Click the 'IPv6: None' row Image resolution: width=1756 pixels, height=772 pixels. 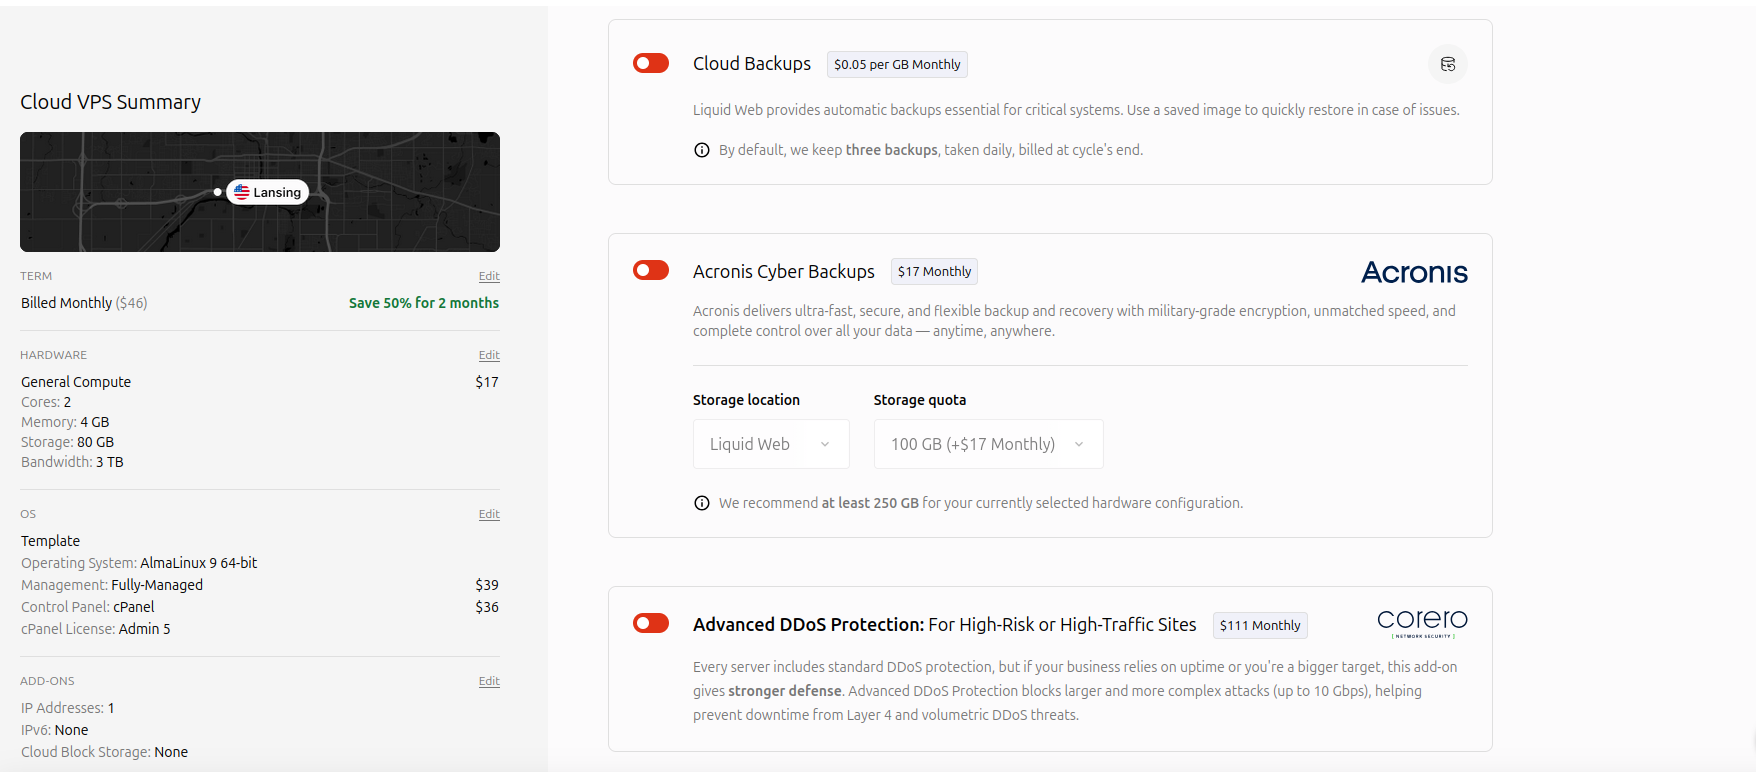click(x=55, y=730)
